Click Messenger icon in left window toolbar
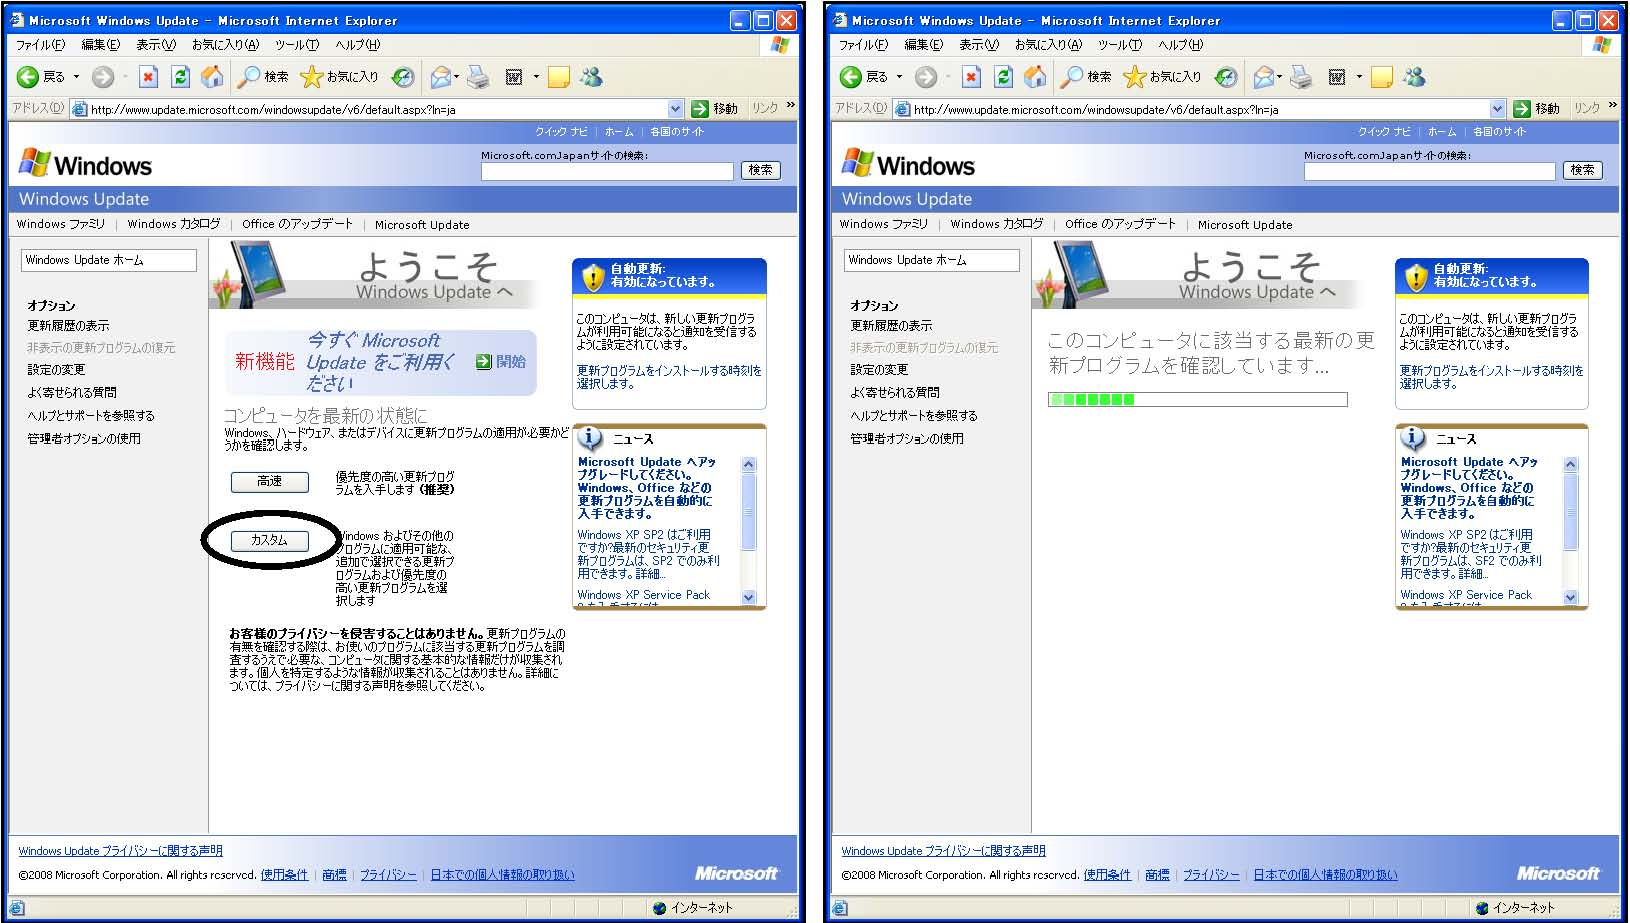The height and width of the screenshot is (923, 1630). coord(591,77)
